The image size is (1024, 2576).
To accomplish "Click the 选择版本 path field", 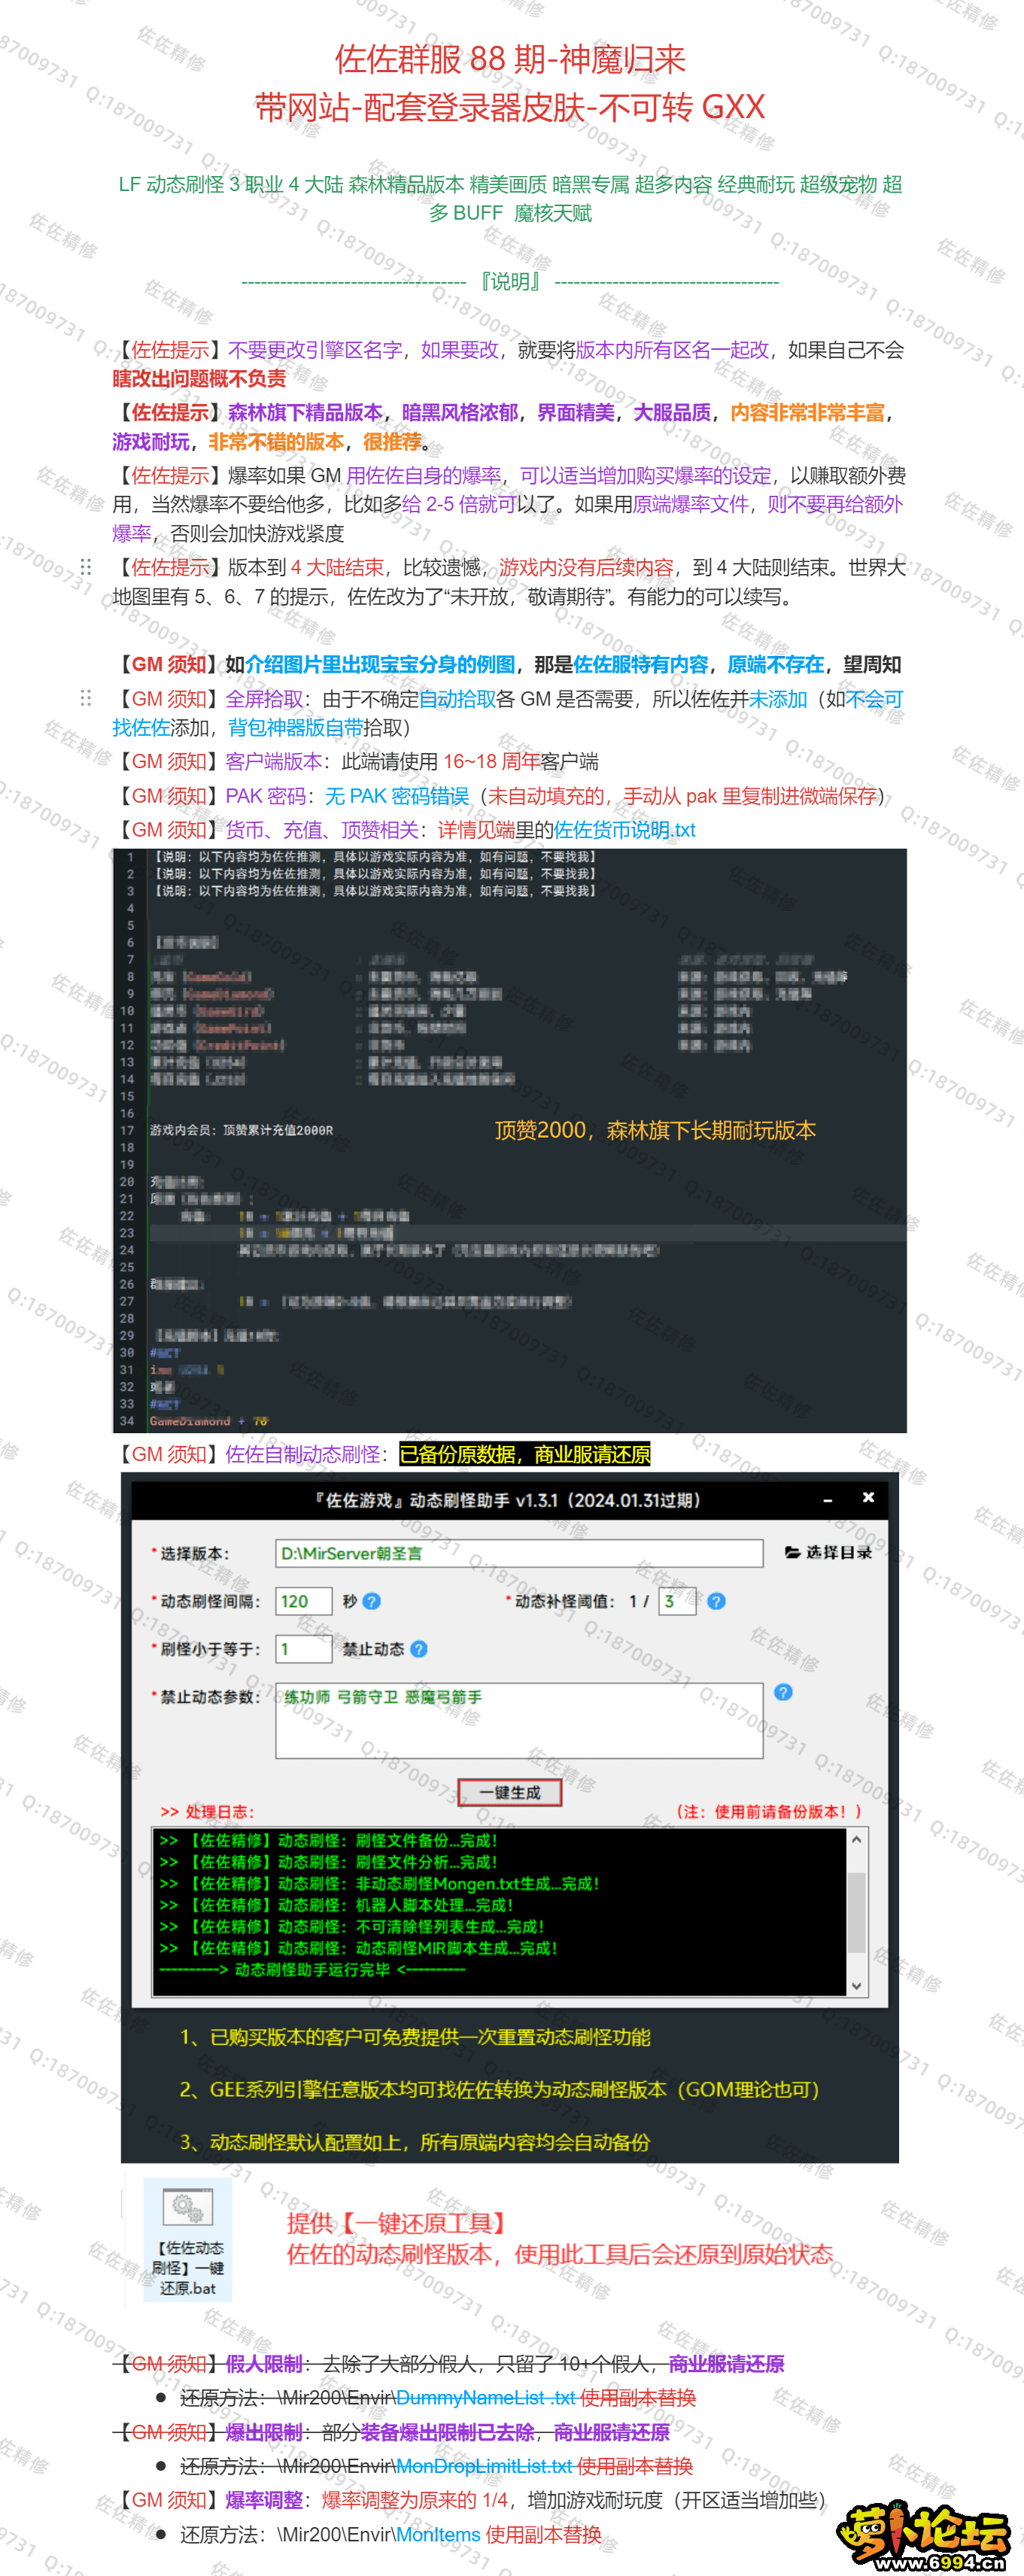I will coord(519,1553).
